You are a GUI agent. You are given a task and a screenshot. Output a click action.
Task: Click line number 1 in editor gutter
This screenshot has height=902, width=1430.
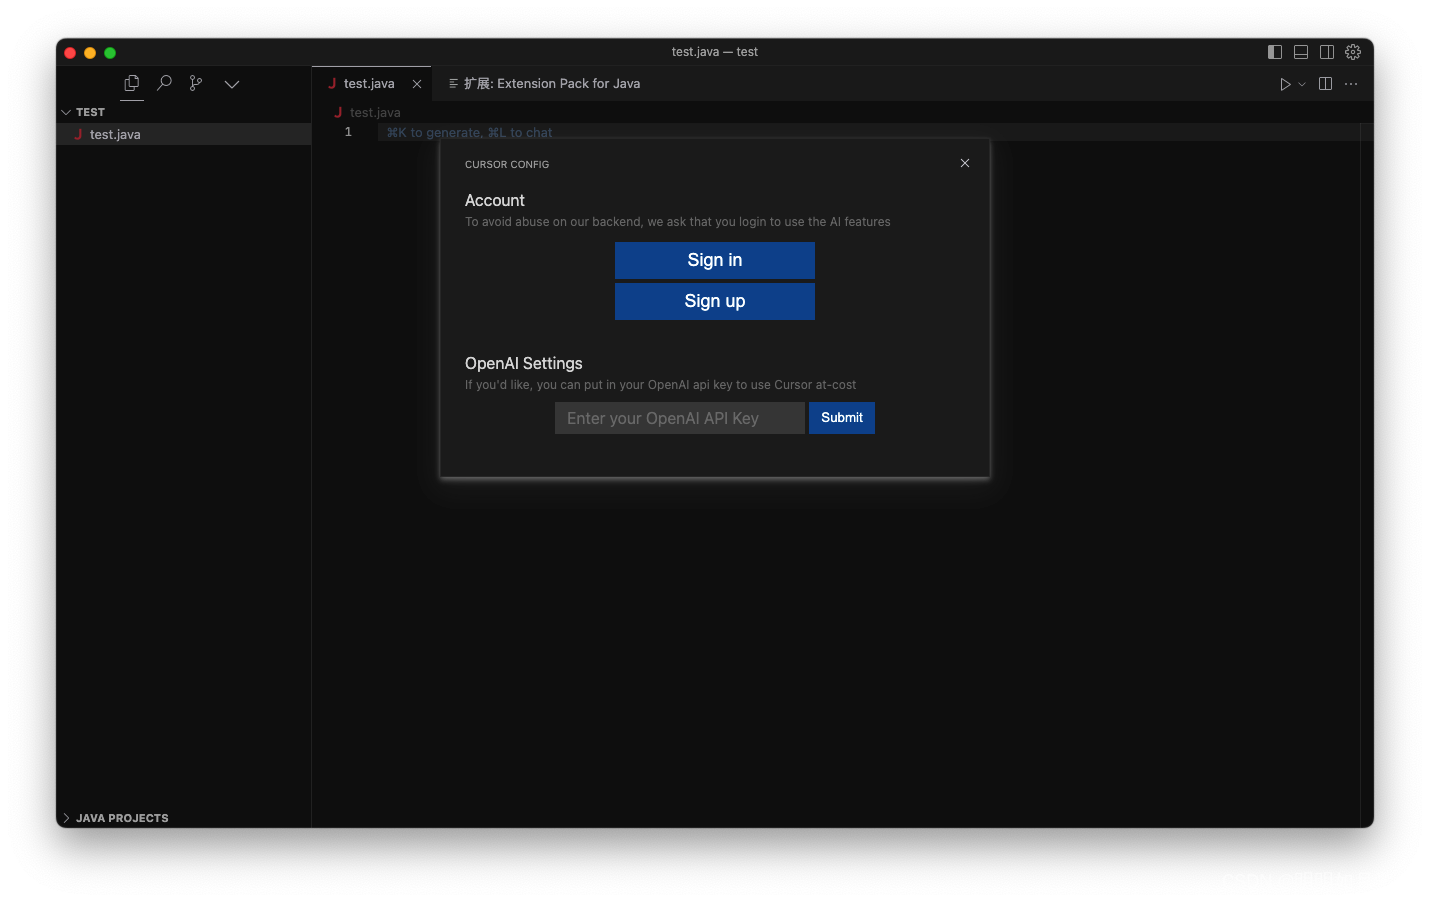348,132
